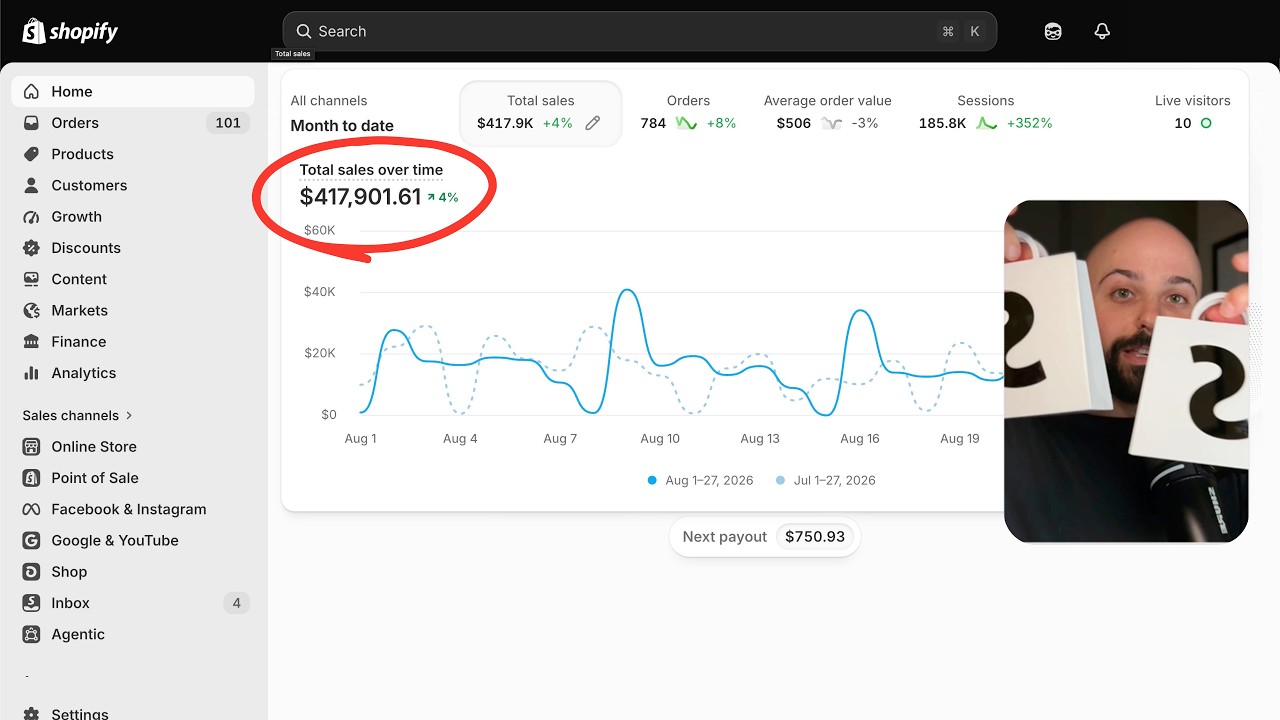Click the Orders inbox icon in sidebar
The height and width of the screenshot is (720, 1280).
point(32,123)
